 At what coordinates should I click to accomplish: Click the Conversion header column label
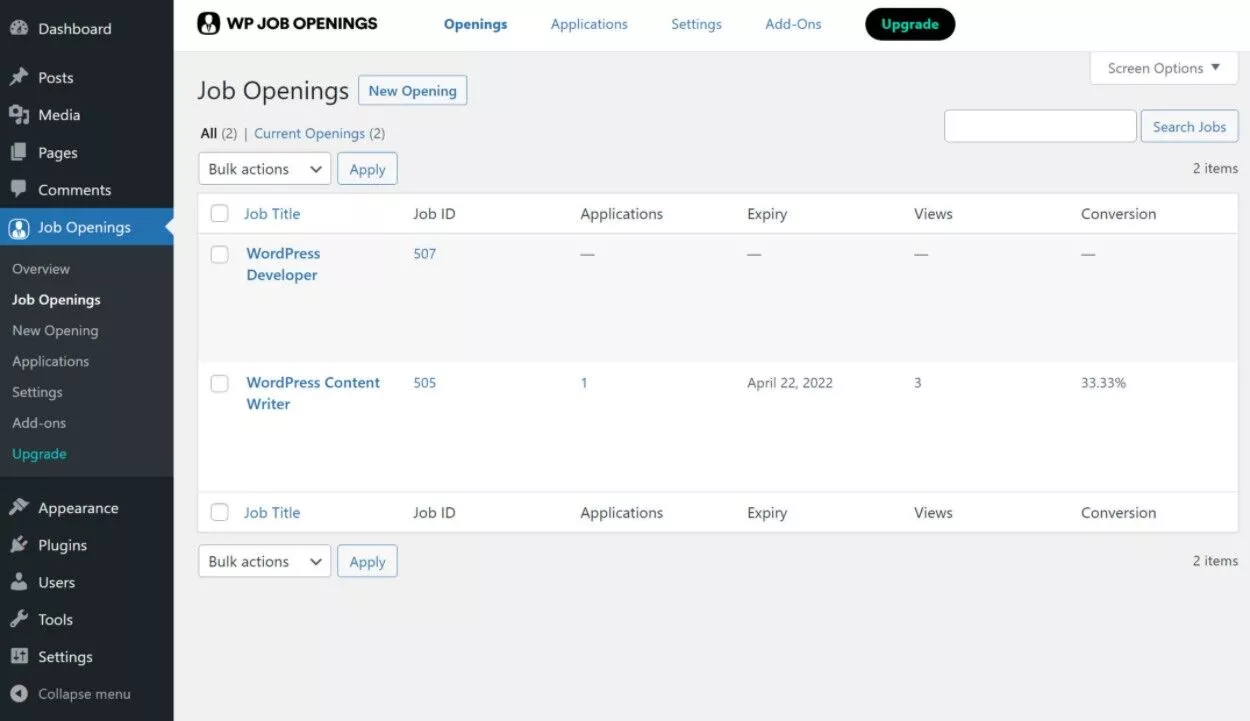click(x=1118, y=213)
